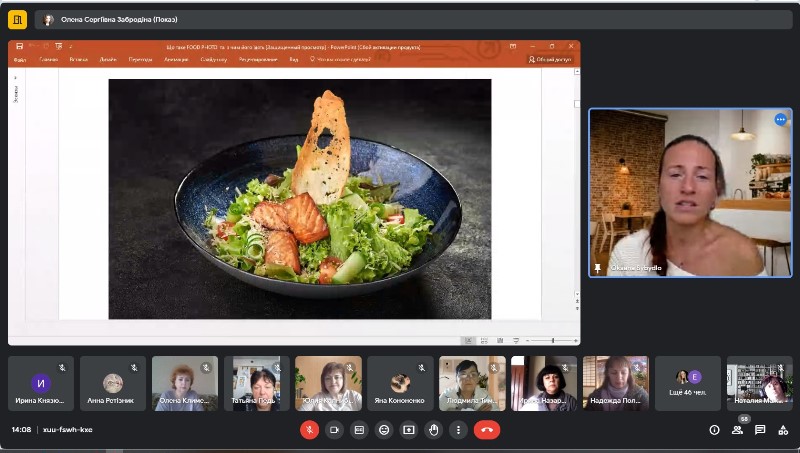Leave the call with the red hang-up button

pos(487,430)
